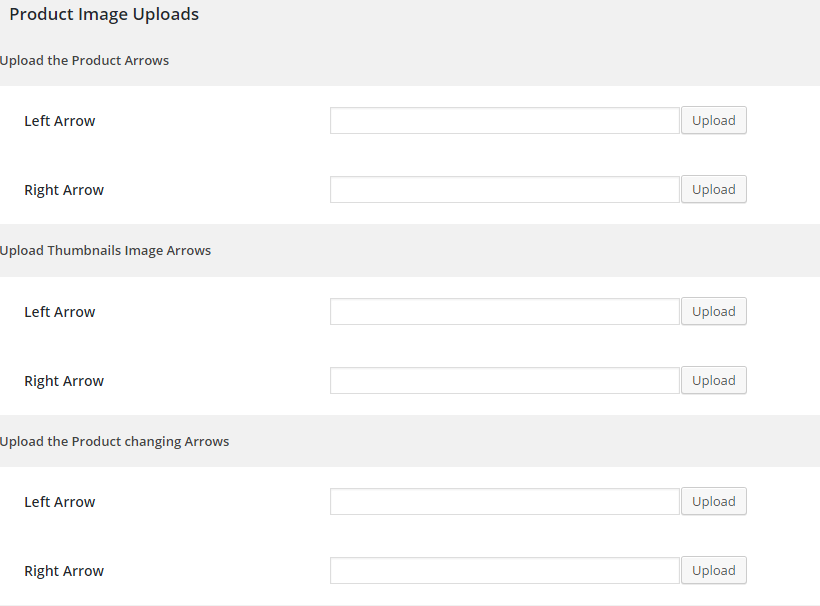Hit Upload for Product changing Right Arrow
This screenshot has height=606, width=820.
(x=713, y=571)
